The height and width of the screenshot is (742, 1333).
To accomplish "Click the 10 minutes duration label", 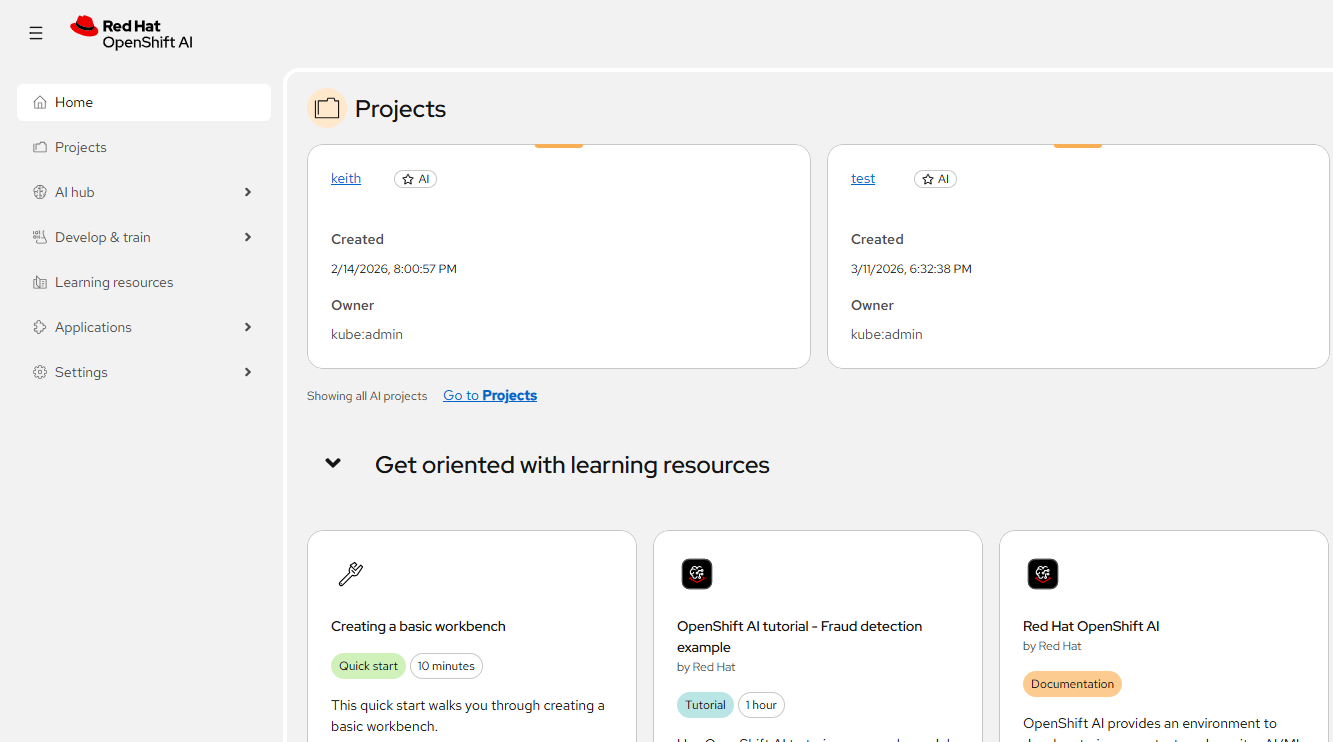I will pos(446,666).
